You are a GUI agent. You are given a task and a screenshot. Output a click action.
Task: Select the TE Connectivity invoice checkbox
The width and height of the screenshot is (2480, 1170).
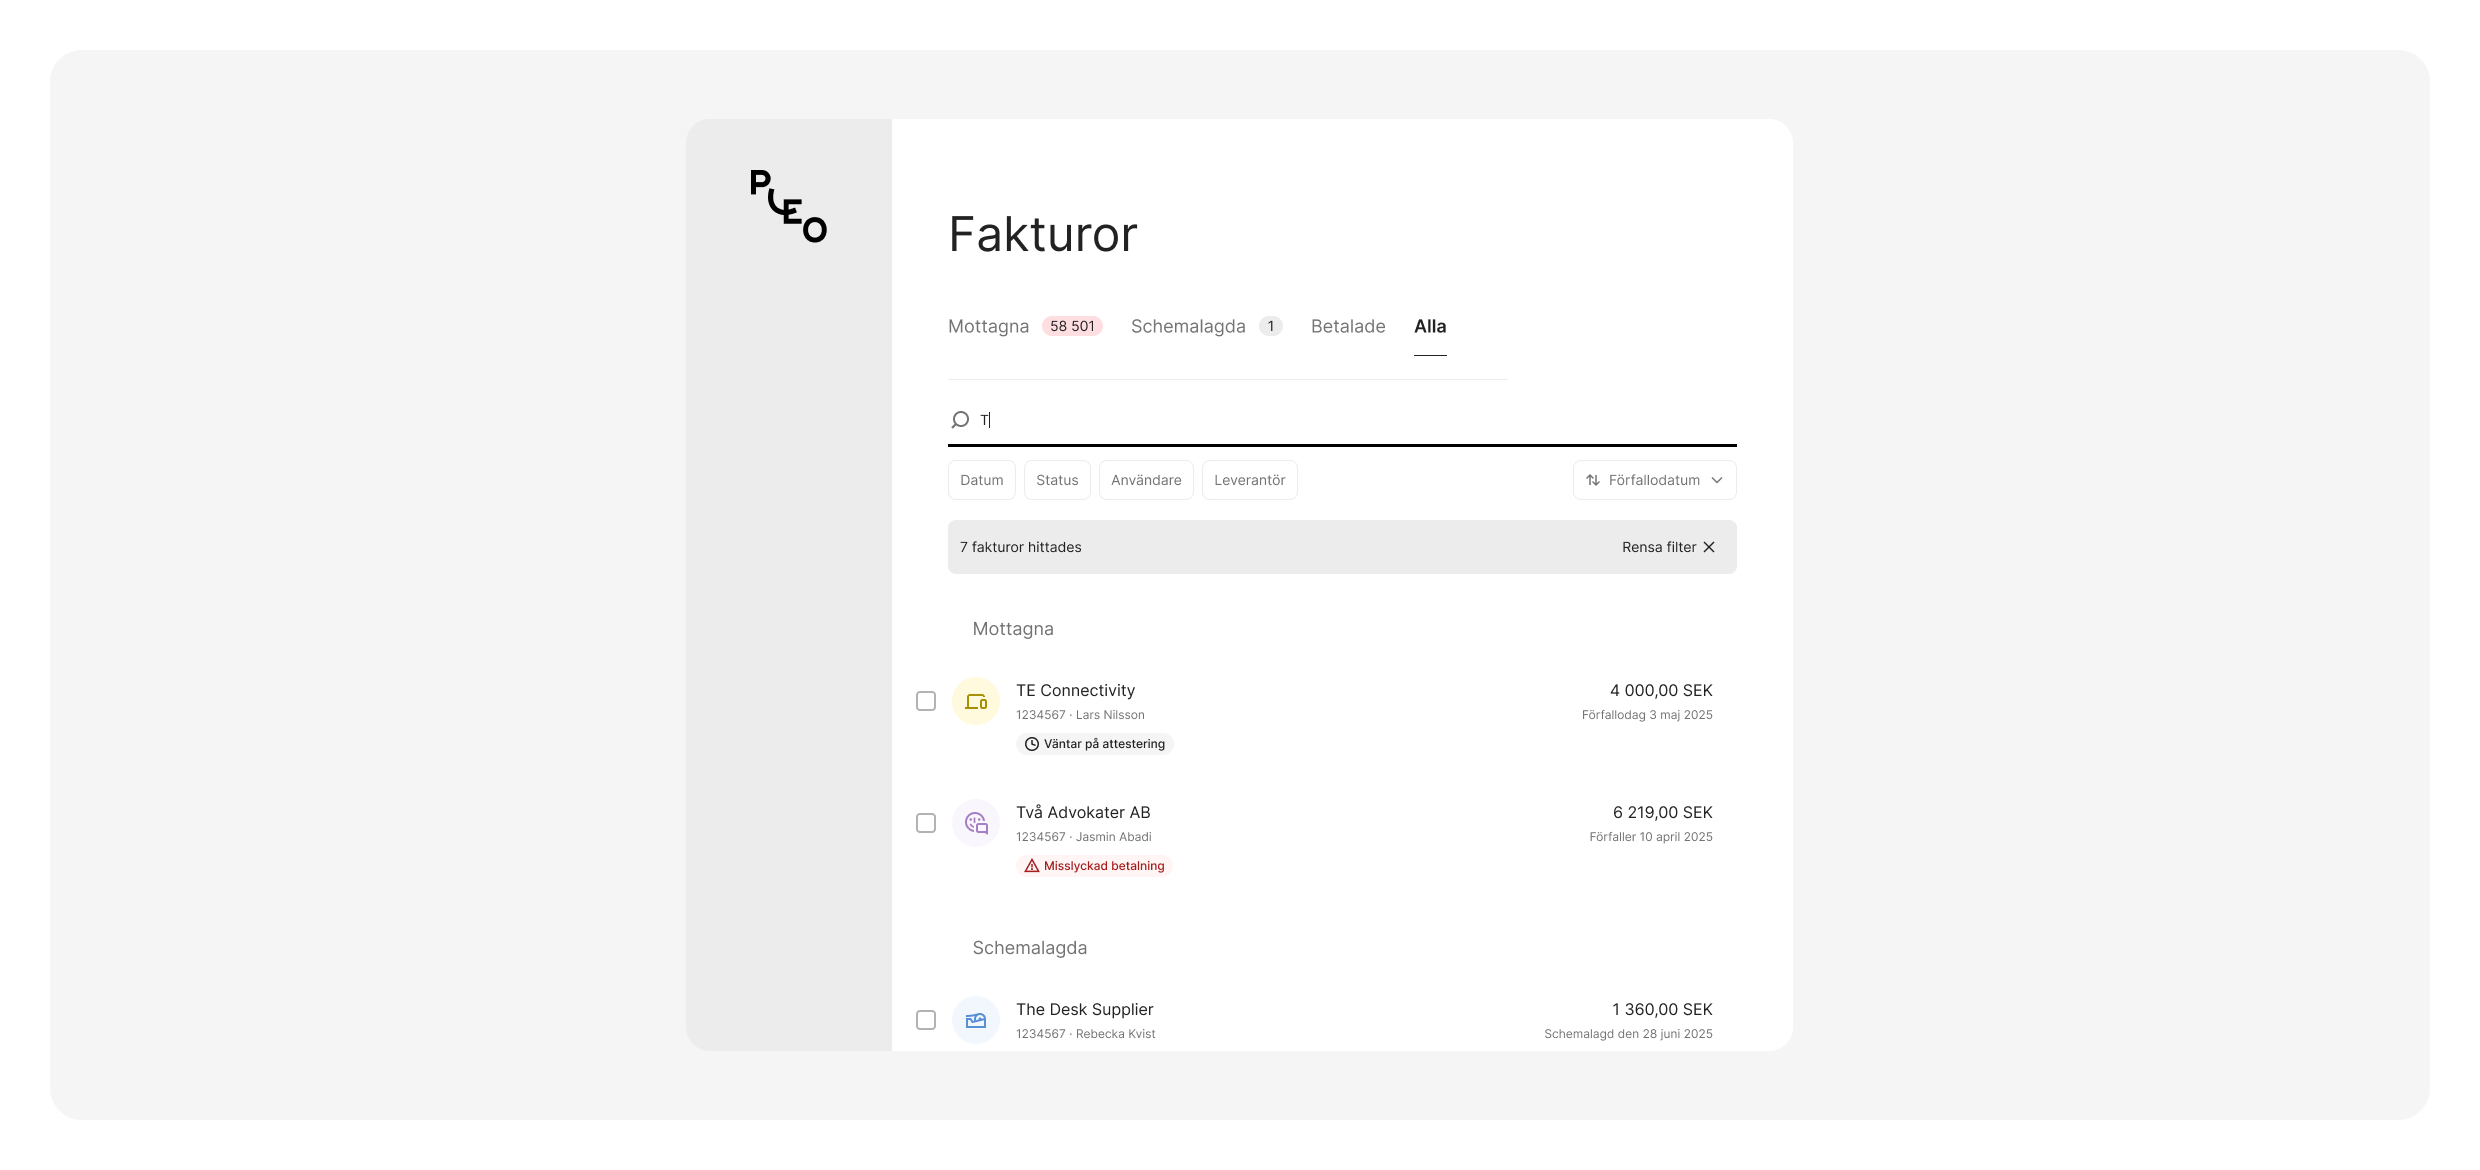(926, 701)
